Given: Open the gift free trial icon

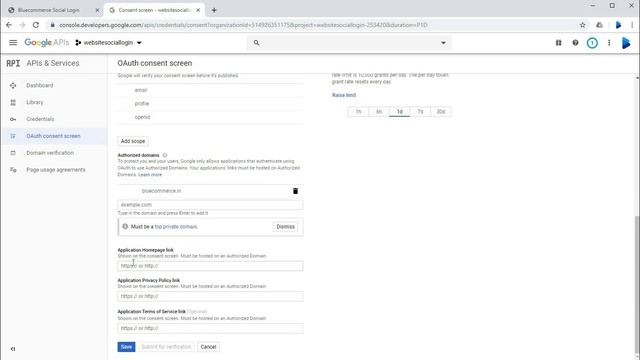Looking at the screenshot, I should point(558,42).
